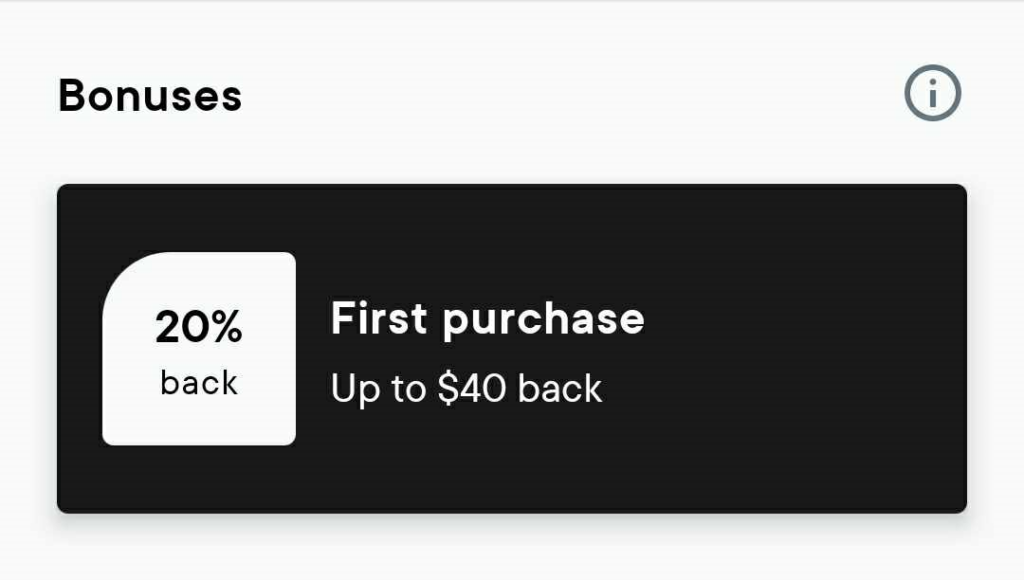Viewport: 1024px width, 580px height.
Task: Open the First purchase bonus card
Action: tap(512, 349)
